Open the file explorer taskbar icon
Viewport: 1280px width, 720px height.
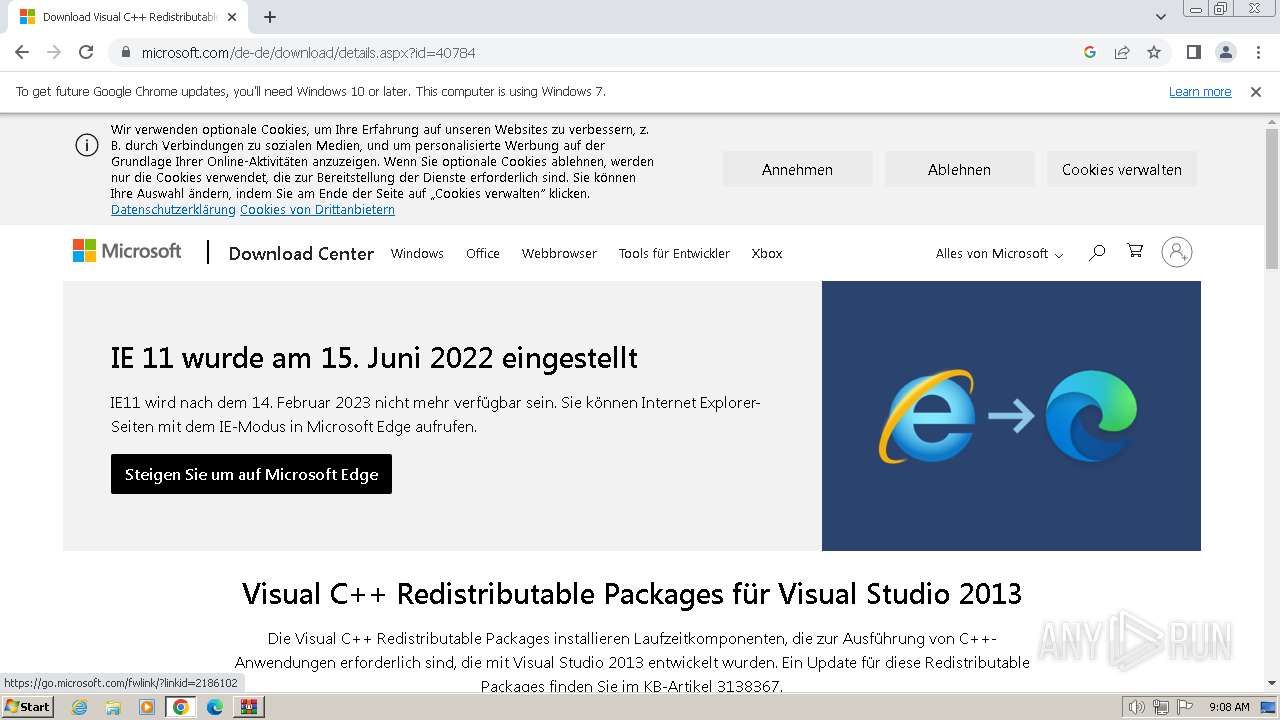pos(113,707)
